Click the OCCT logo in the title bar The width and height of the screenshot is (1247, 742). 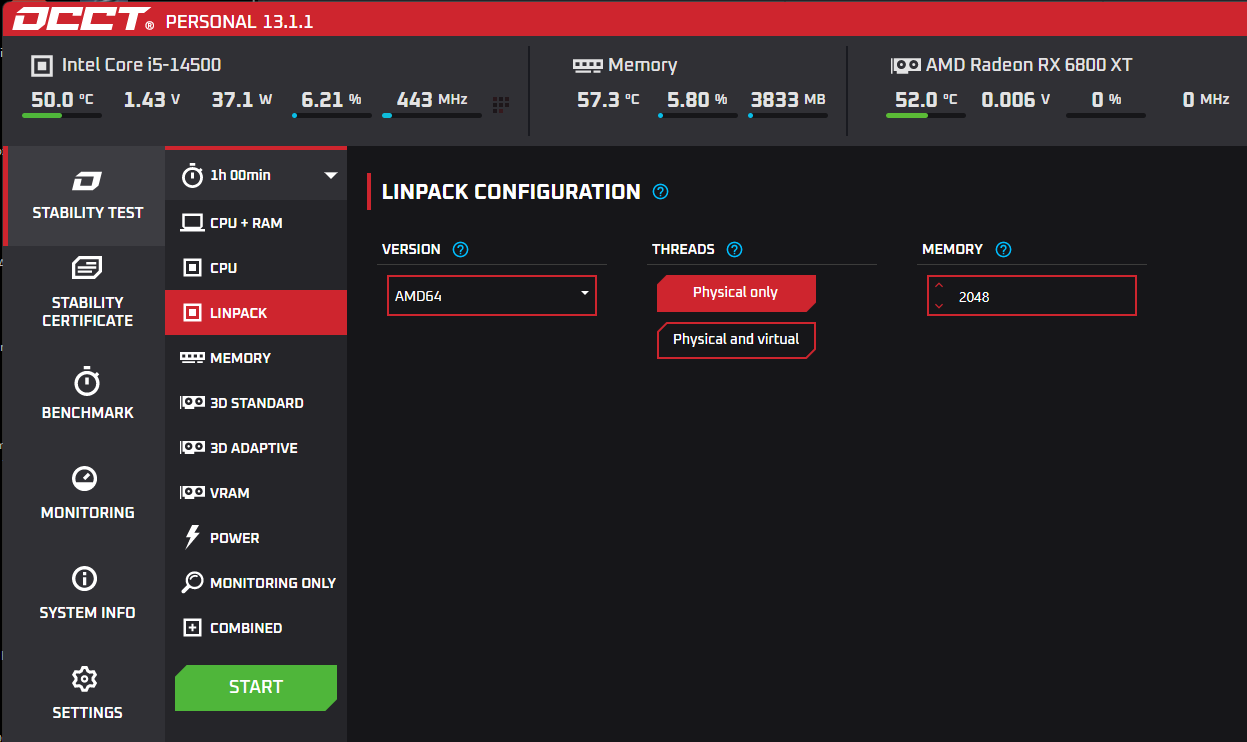click(83, 20)
